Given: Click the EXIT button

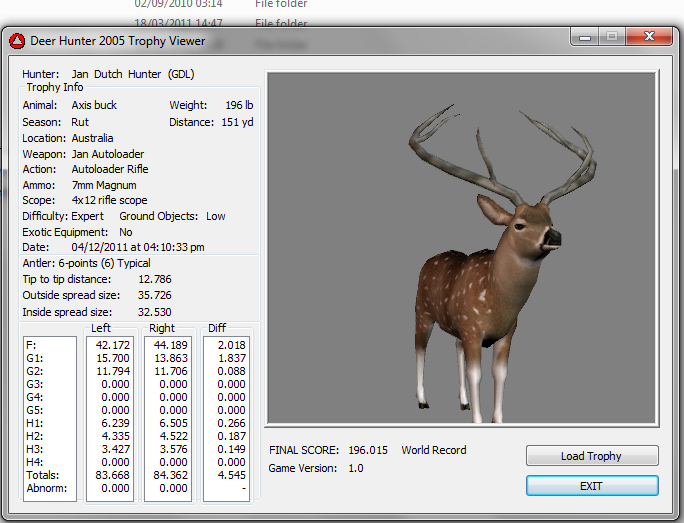Looking at the screenshot, I should (592, 486).
